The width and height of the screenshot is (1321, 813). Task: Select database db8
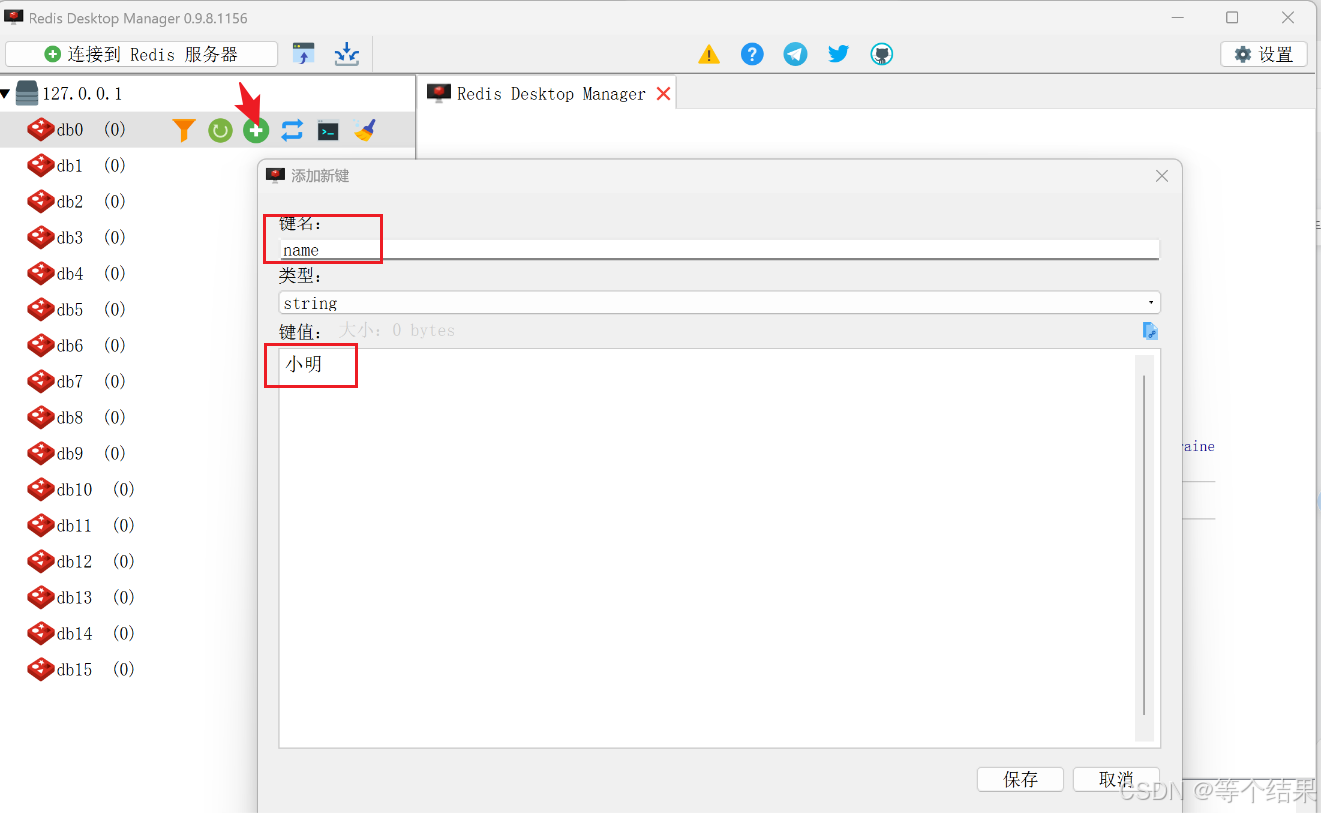pos(76,418)
